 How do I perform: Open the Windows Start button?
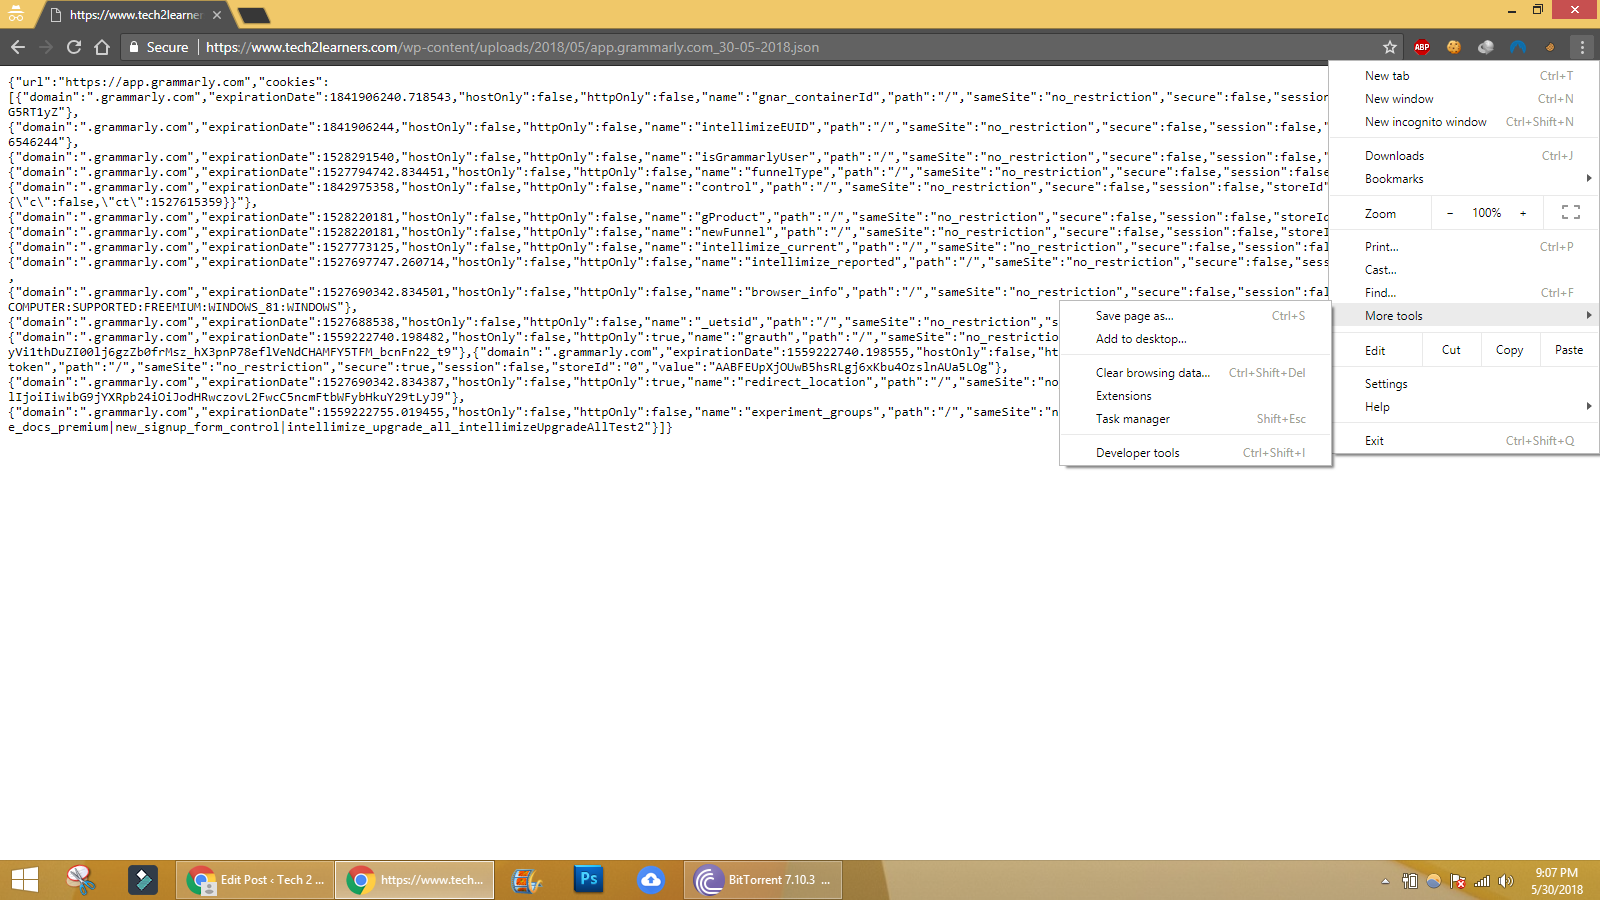click(24, 880)
